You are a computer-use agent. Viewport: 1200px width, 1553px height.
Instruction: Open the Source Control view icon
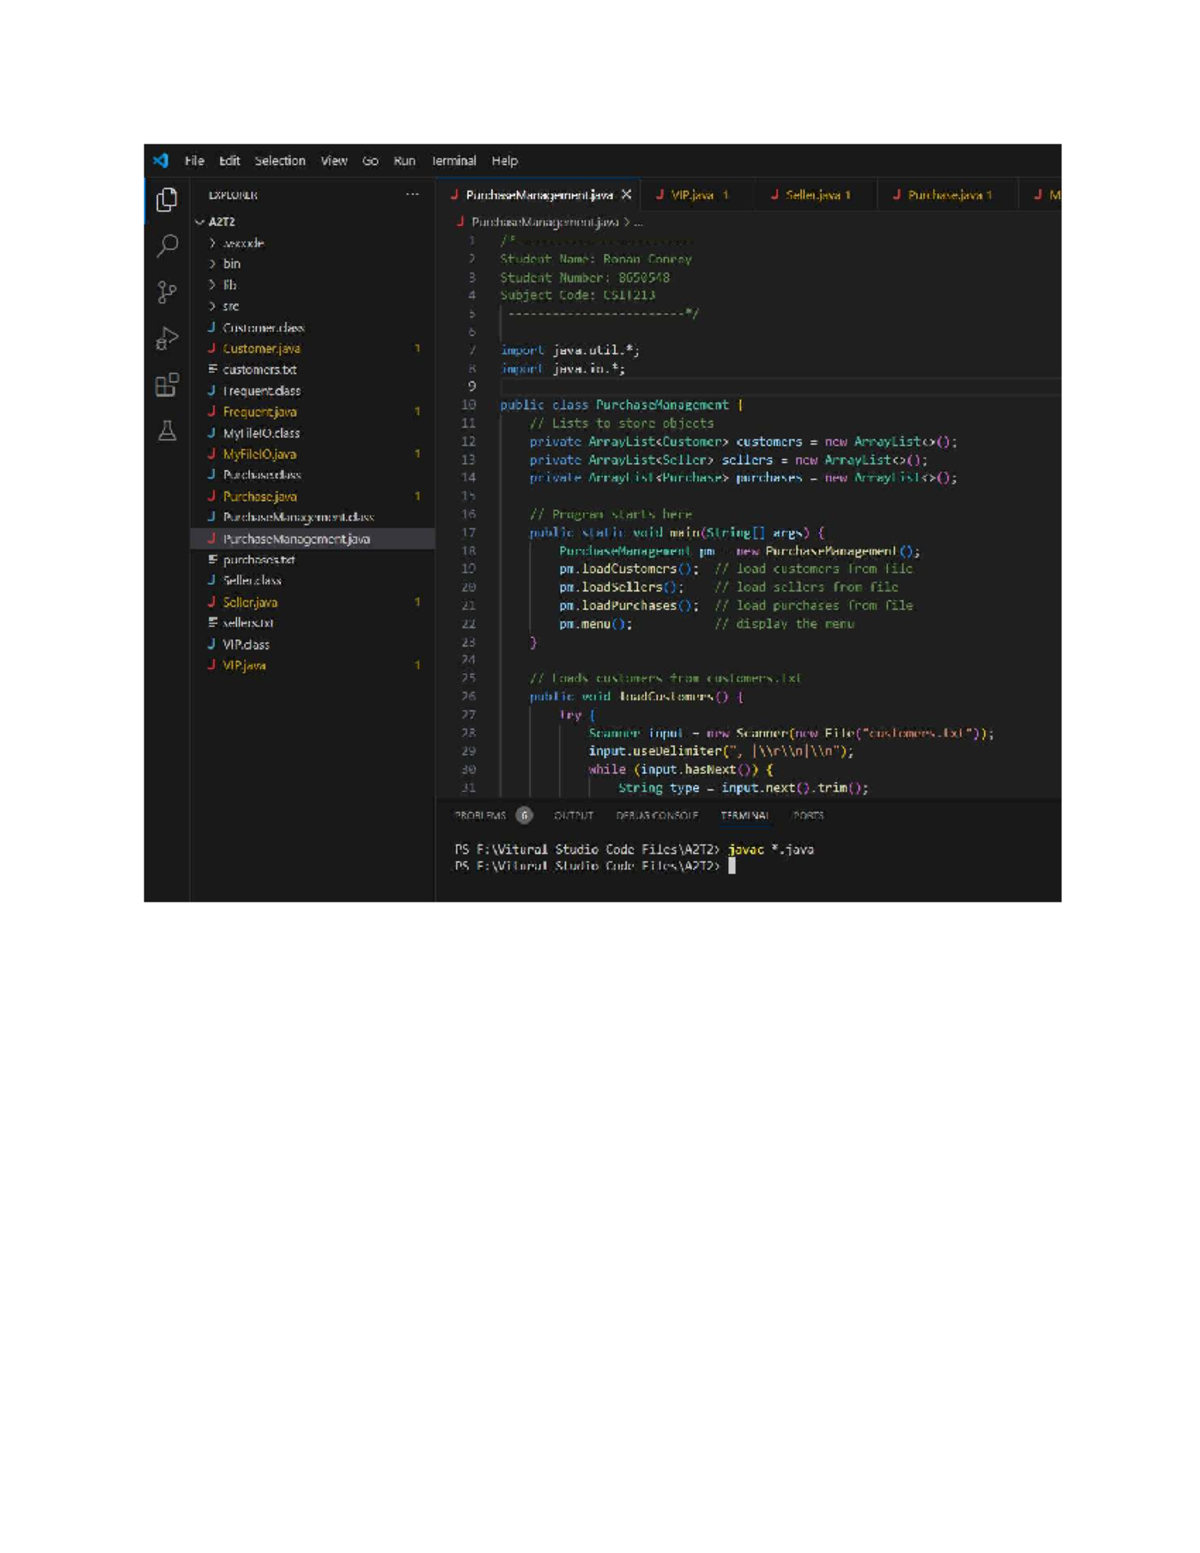tap(167, 292)
